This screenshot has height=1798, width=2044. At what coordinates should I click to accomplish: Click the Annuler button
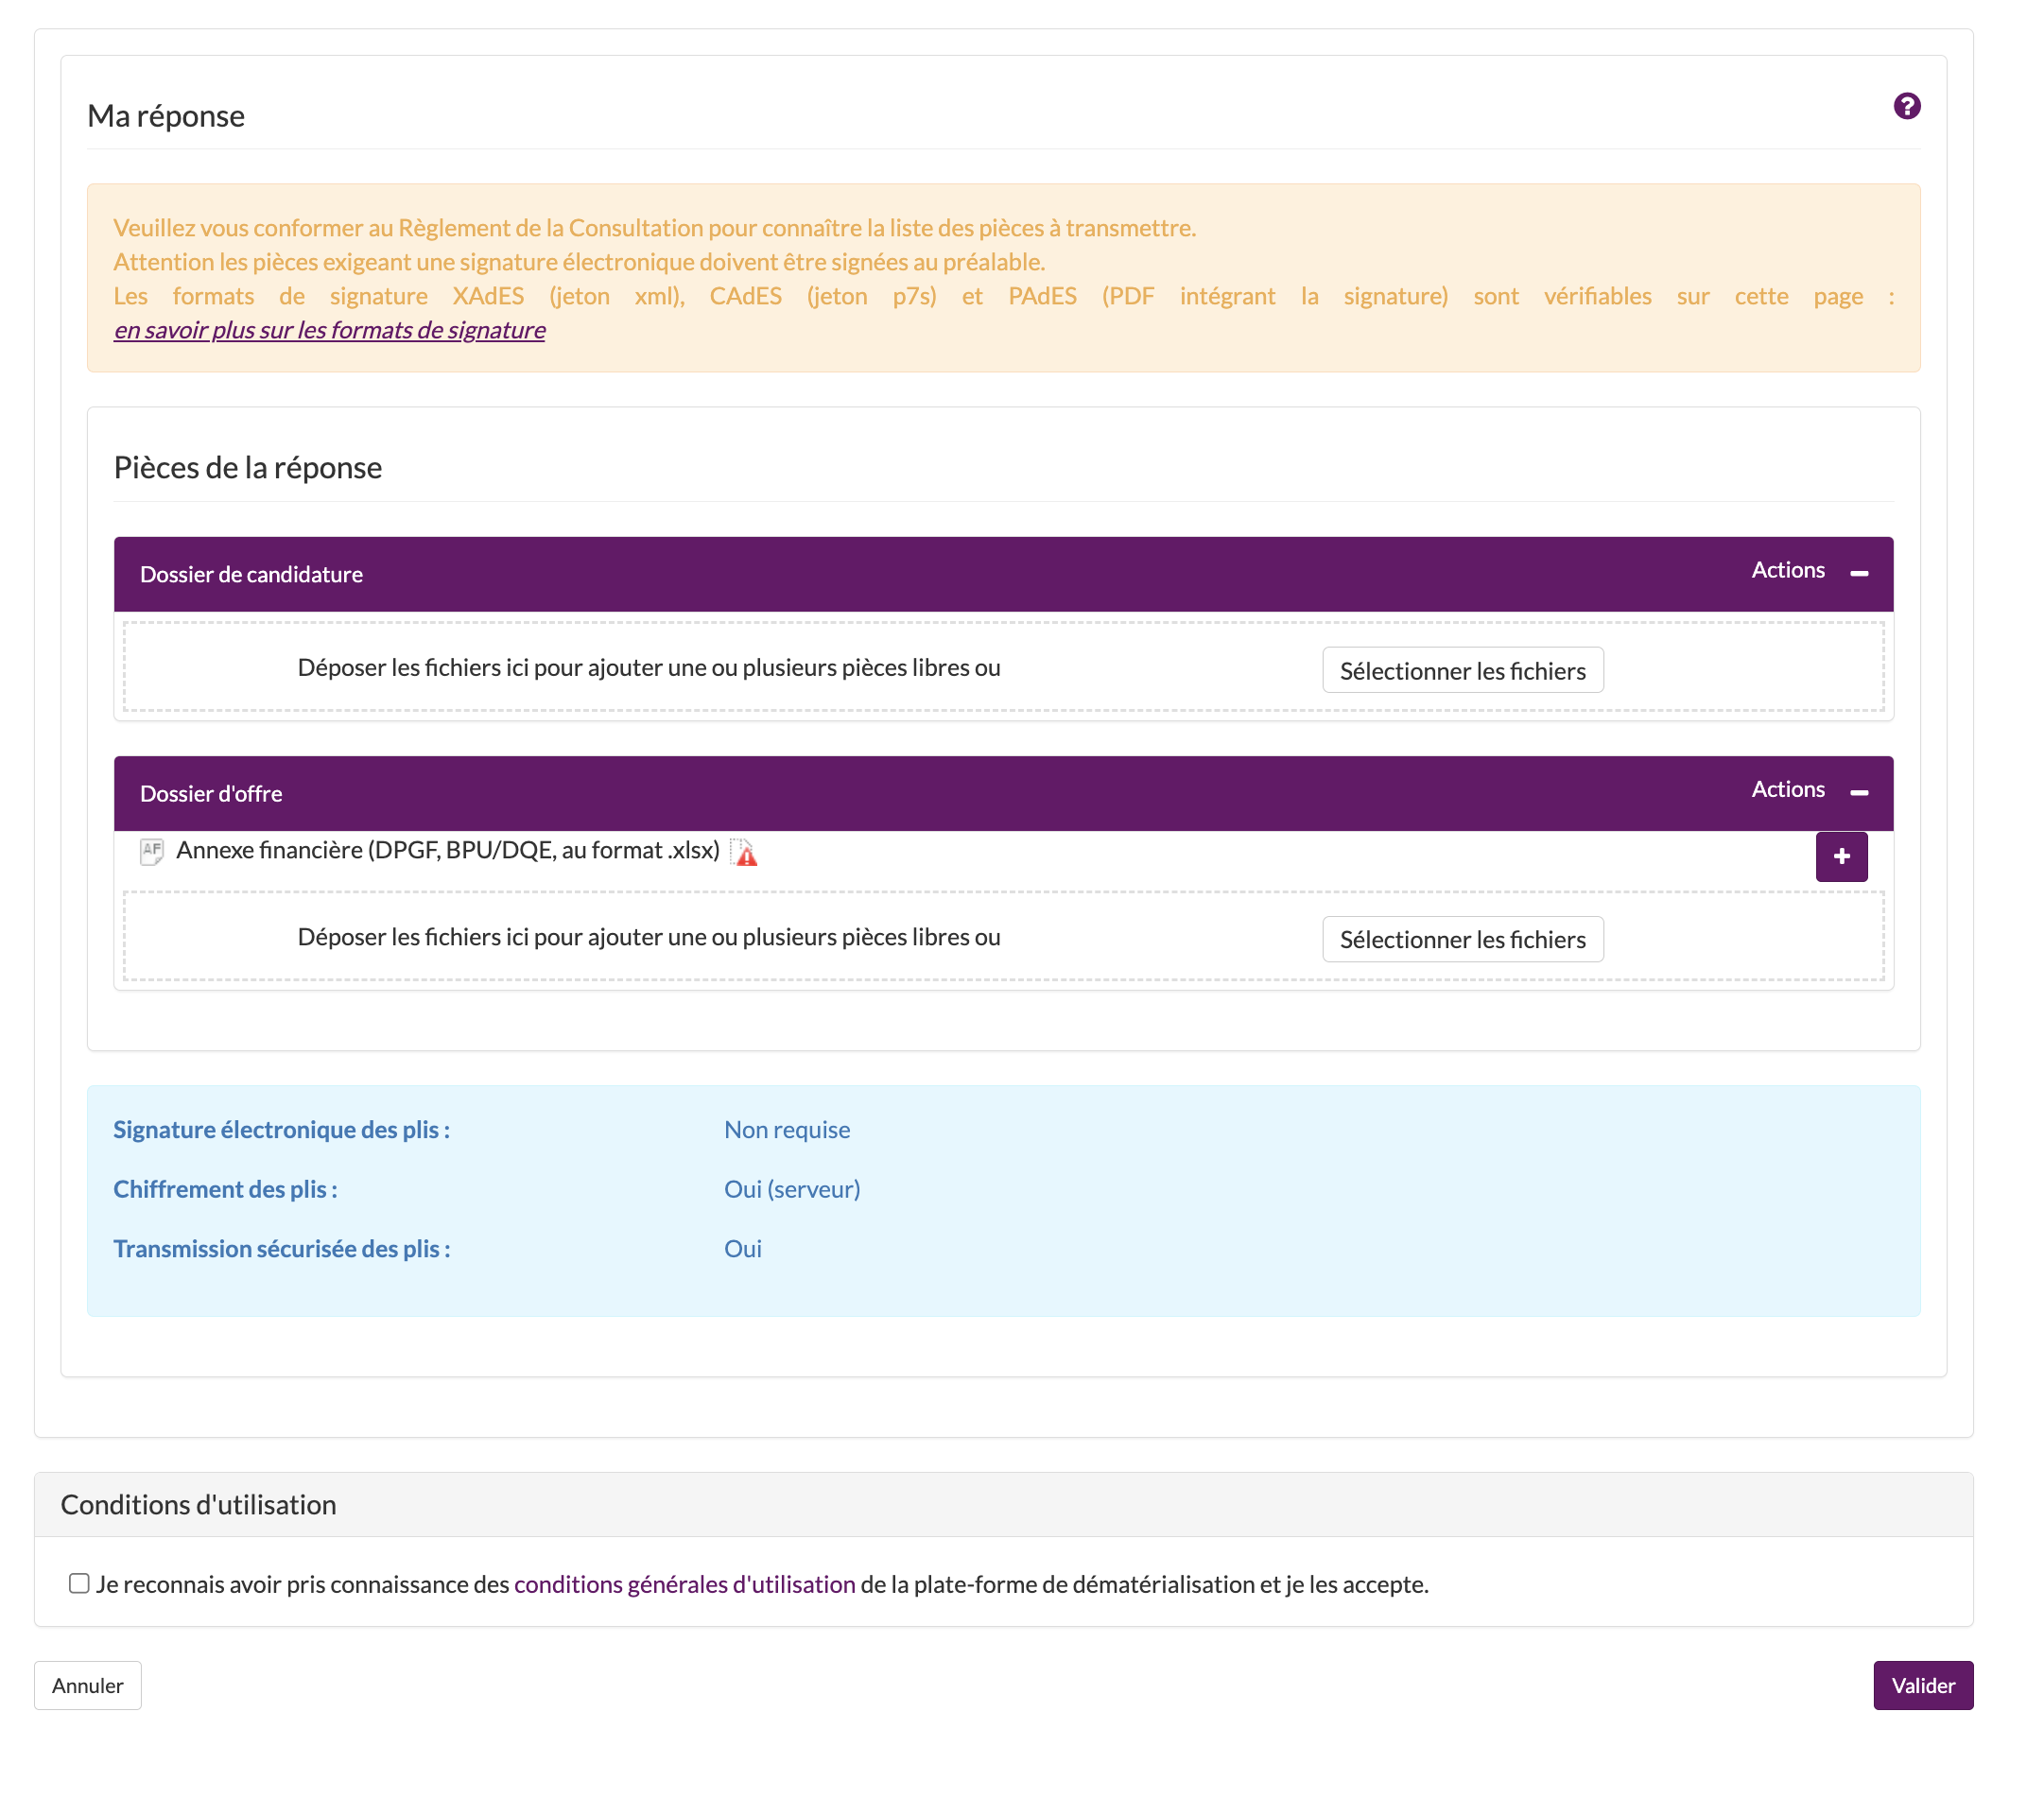tap(88, 1685)
